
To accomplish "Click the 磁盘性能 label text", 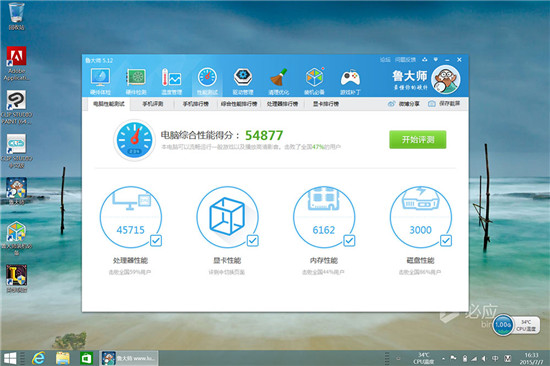I will coord(421,260).
